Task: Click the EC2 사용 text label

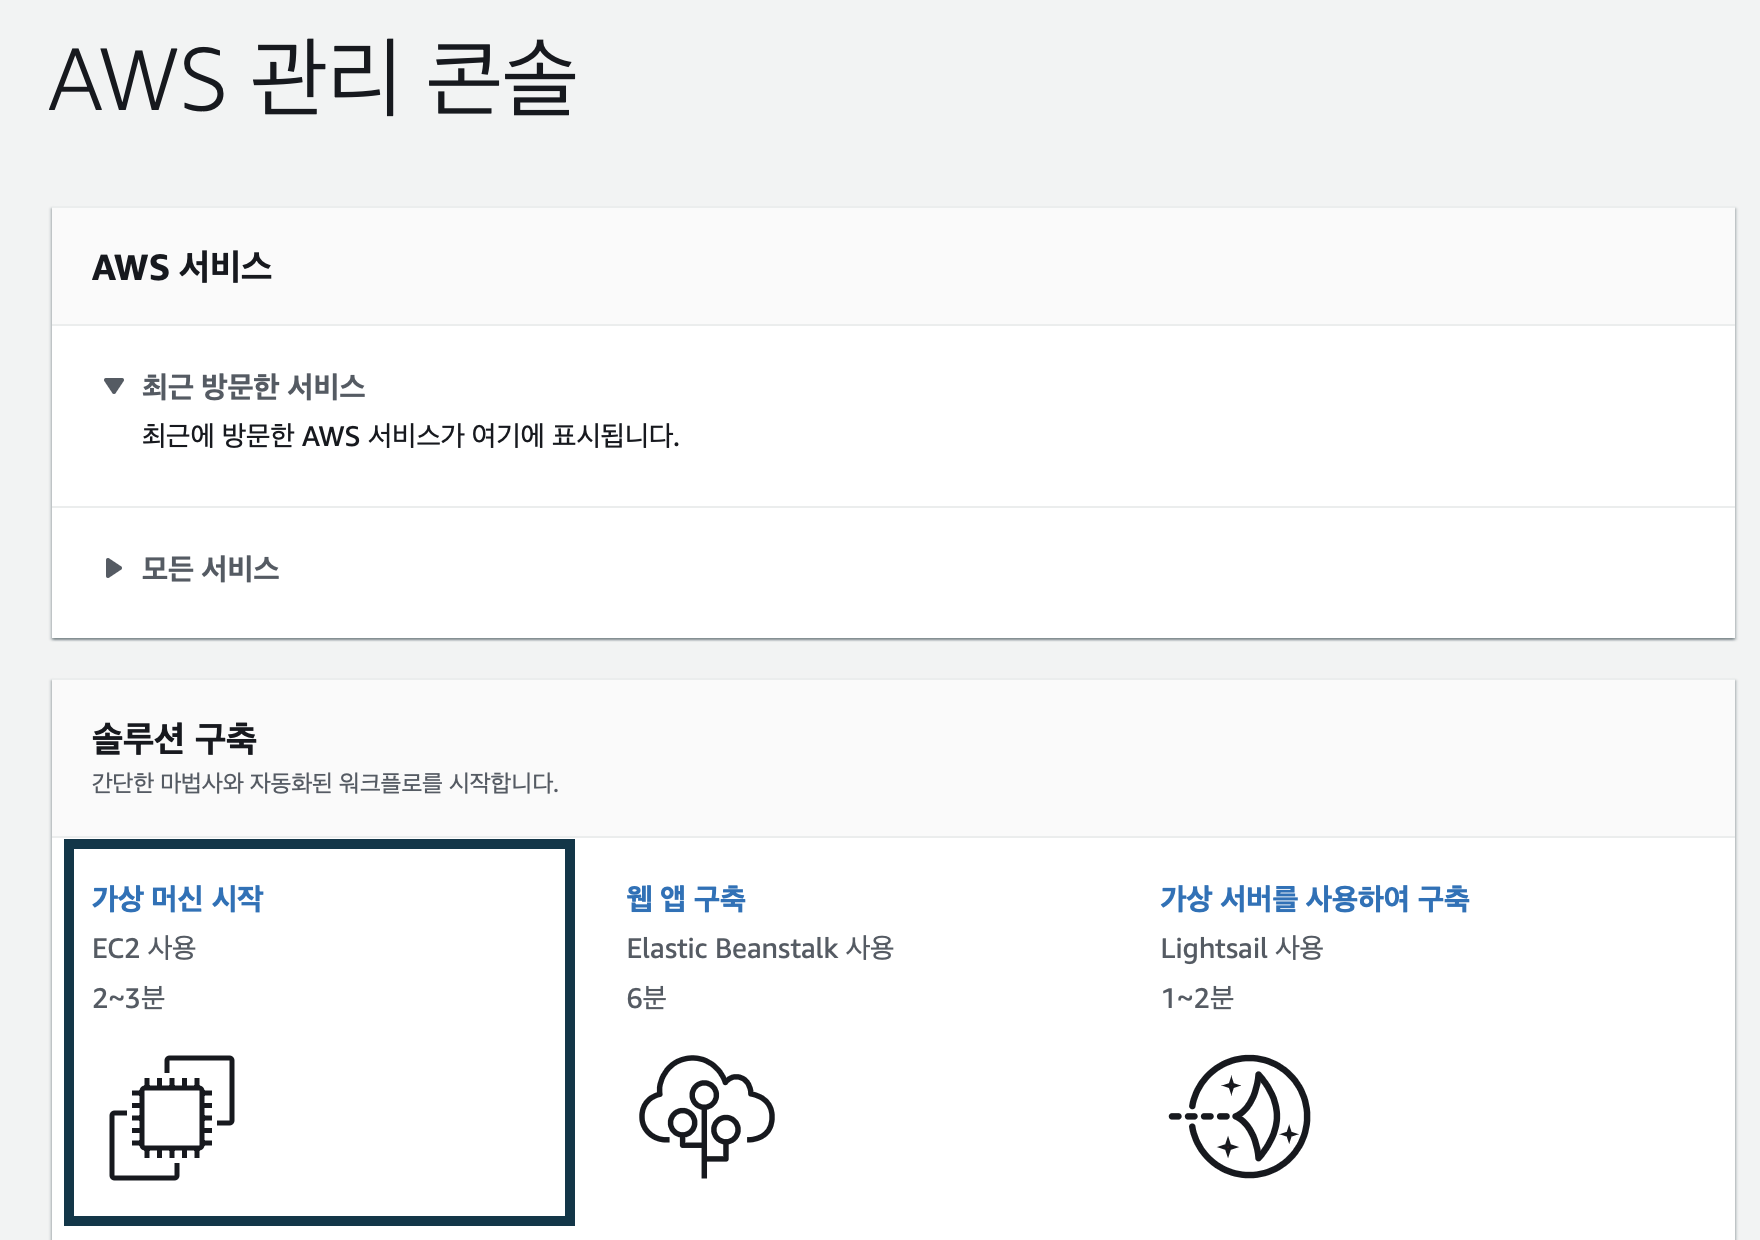Action: (145, 950)
